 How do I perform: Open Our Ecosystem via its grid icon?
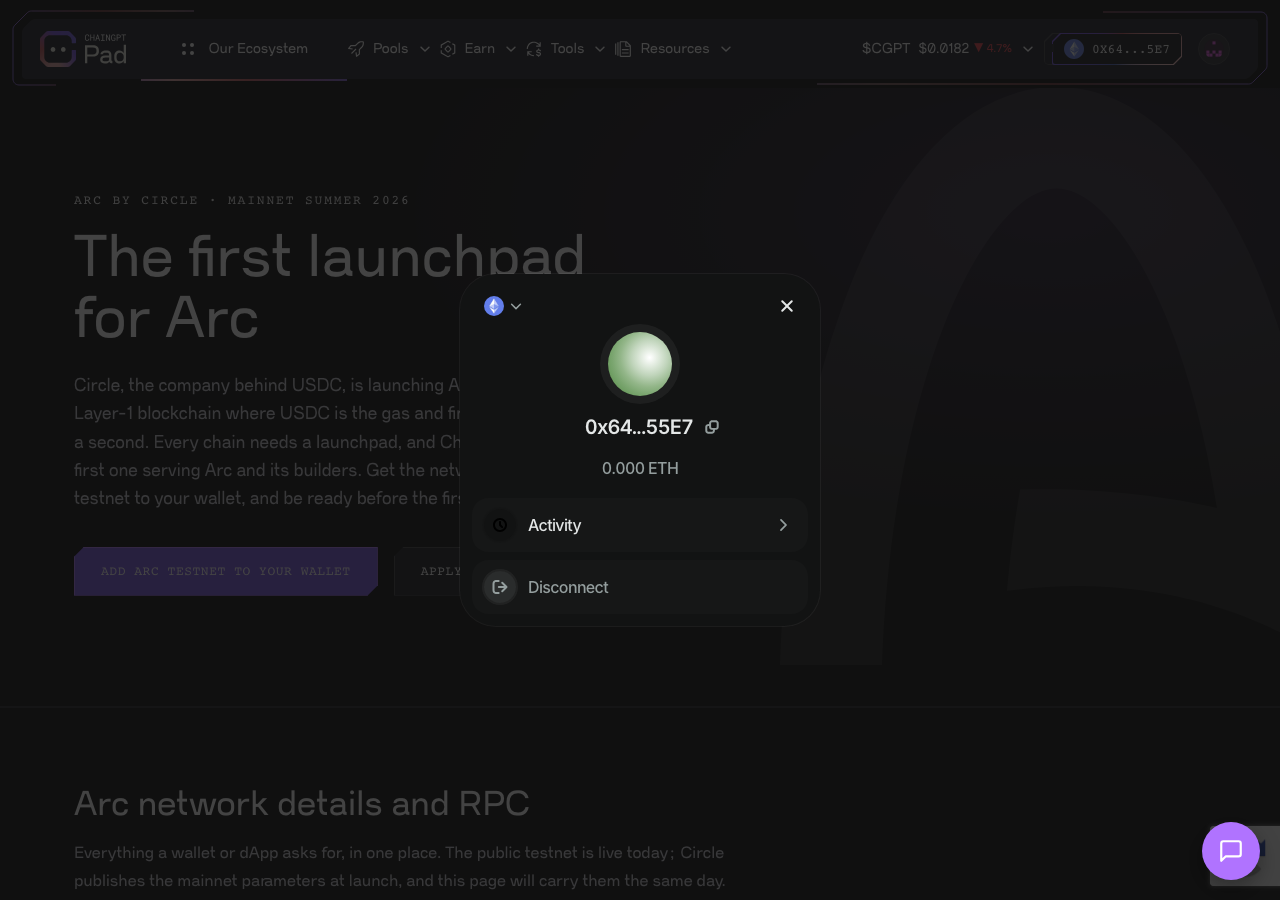(187, 49)
